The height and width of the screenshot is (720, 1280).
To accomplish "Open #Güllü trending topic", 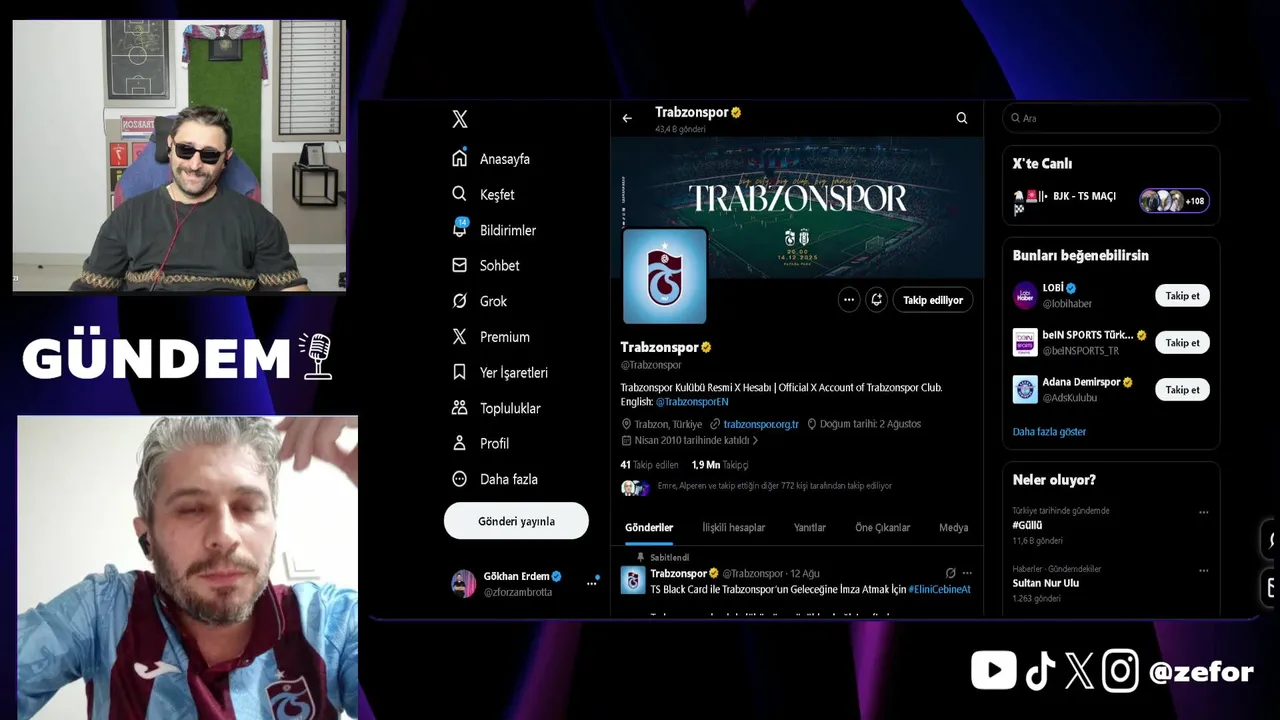I will click(x=1027, y=525).
